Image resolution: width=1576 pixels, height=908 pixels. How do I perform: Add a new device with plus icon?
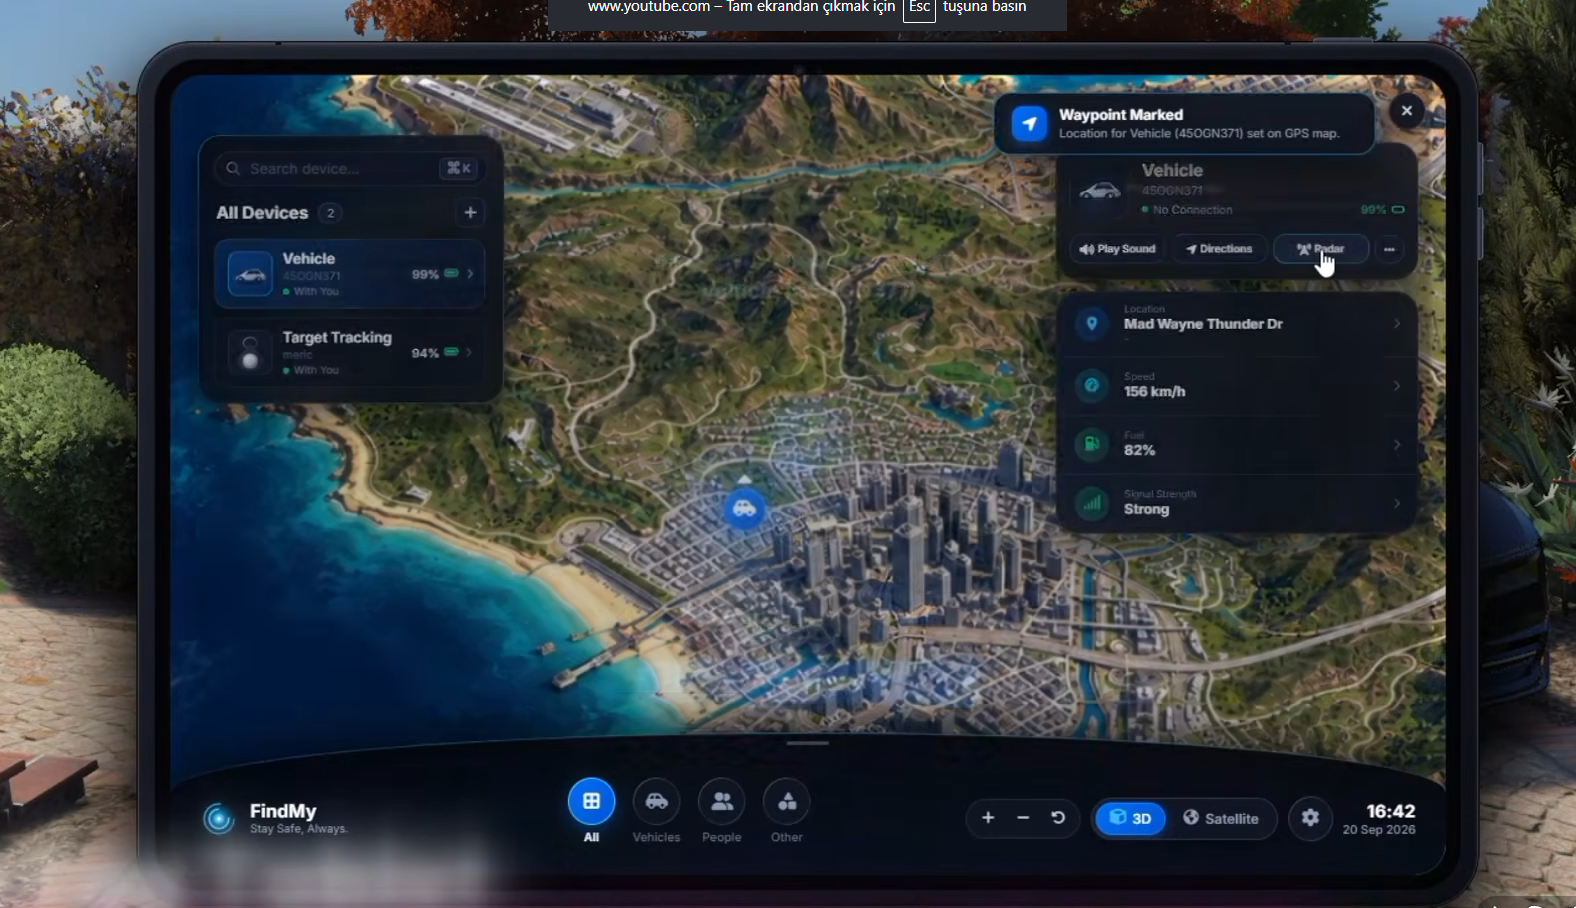pos(470,212)
